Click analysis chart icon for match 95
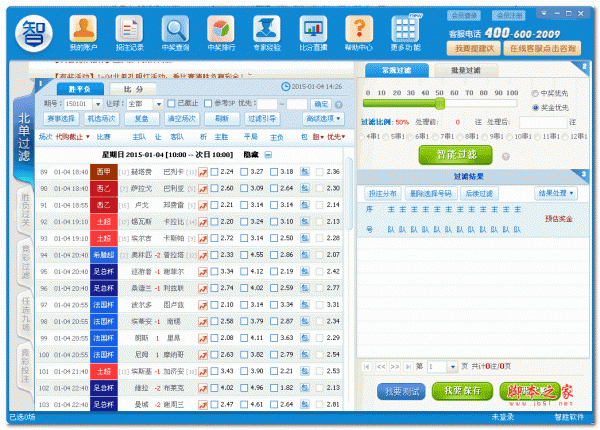Viewport: 600px width, 430px height. coord(203,272)
